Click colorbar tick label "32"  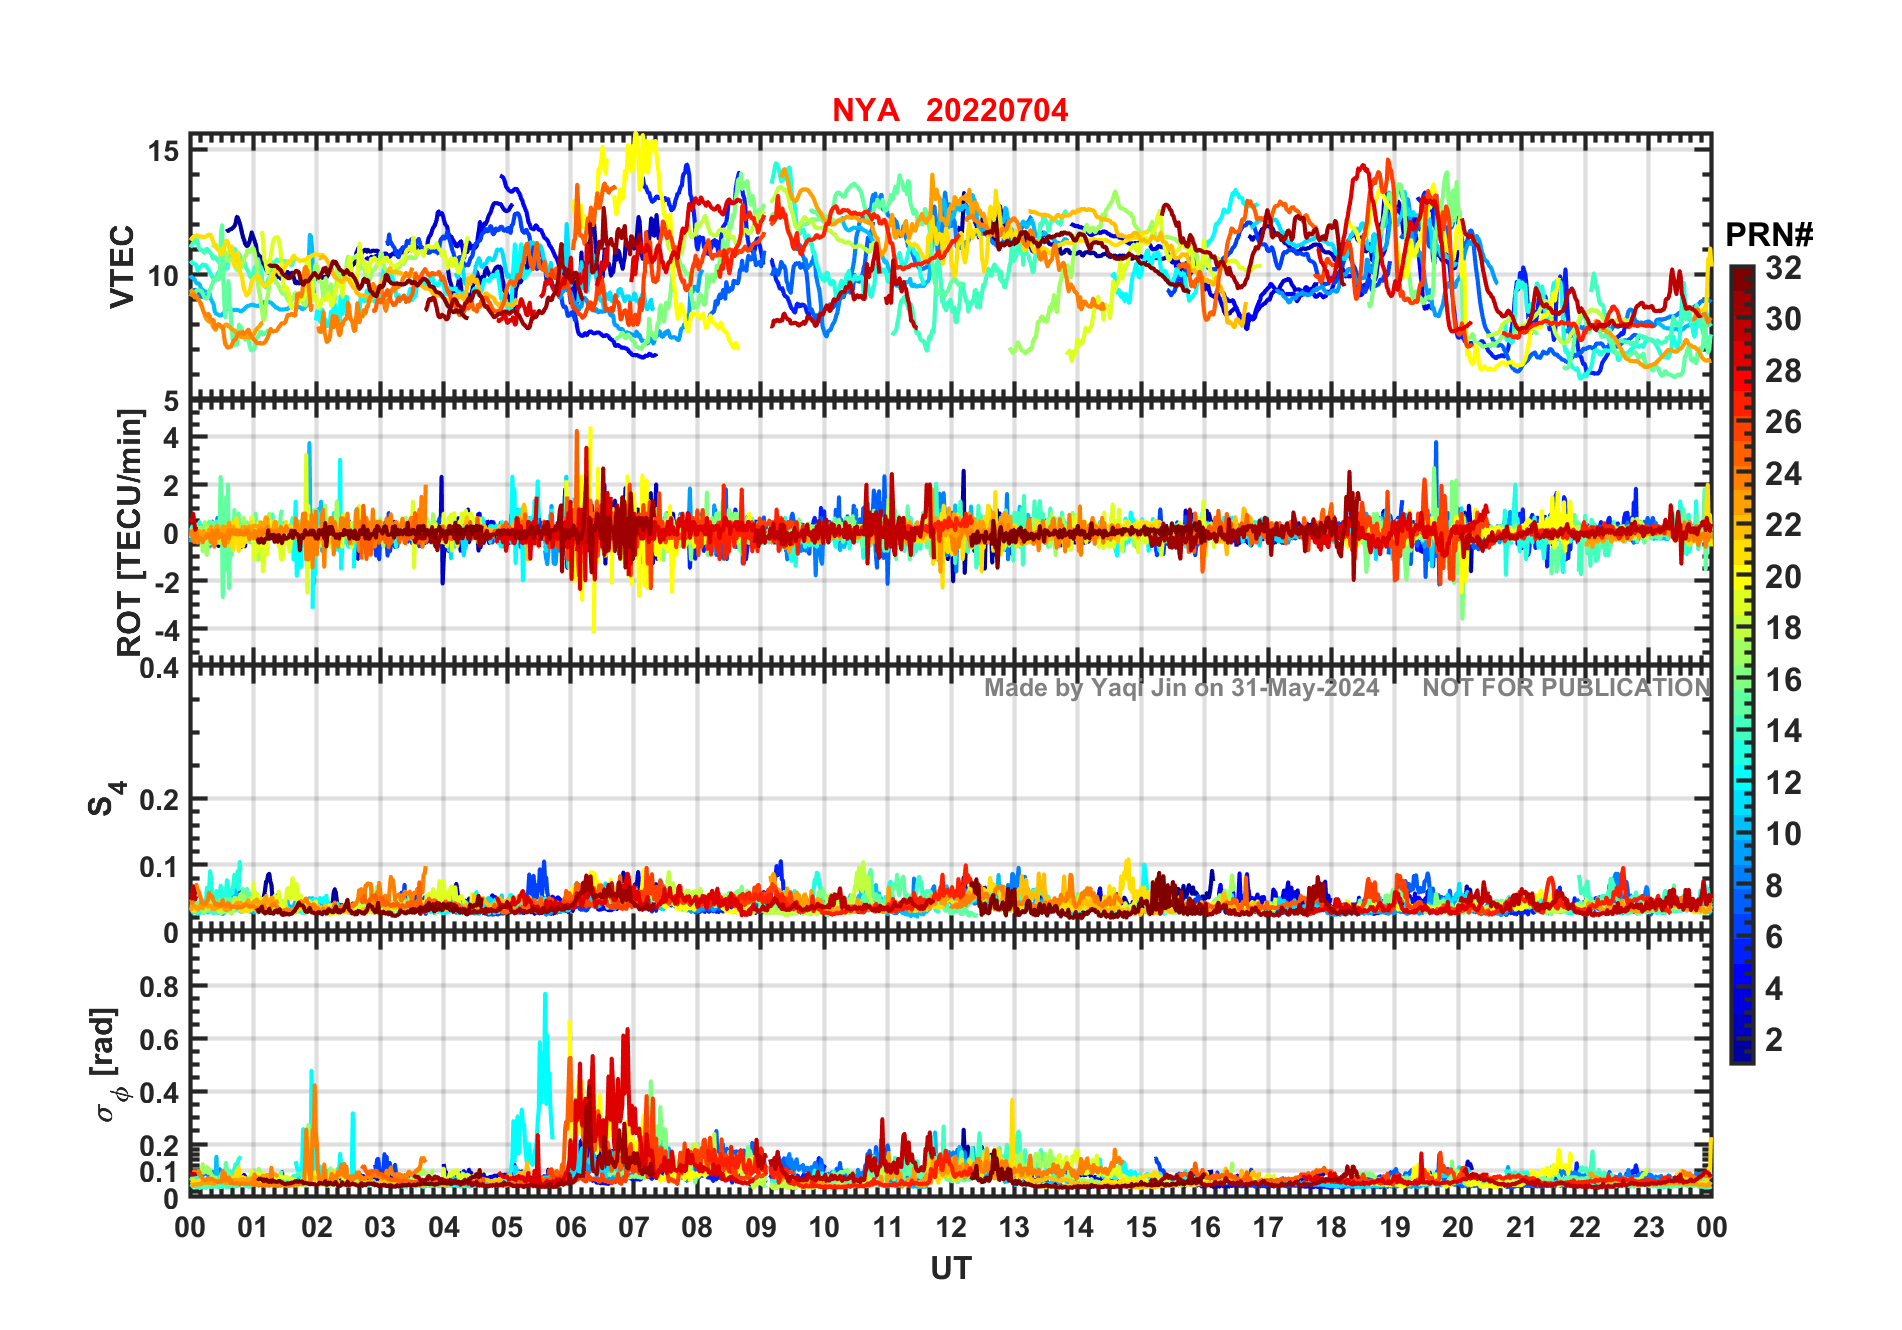click(1783, 267)
